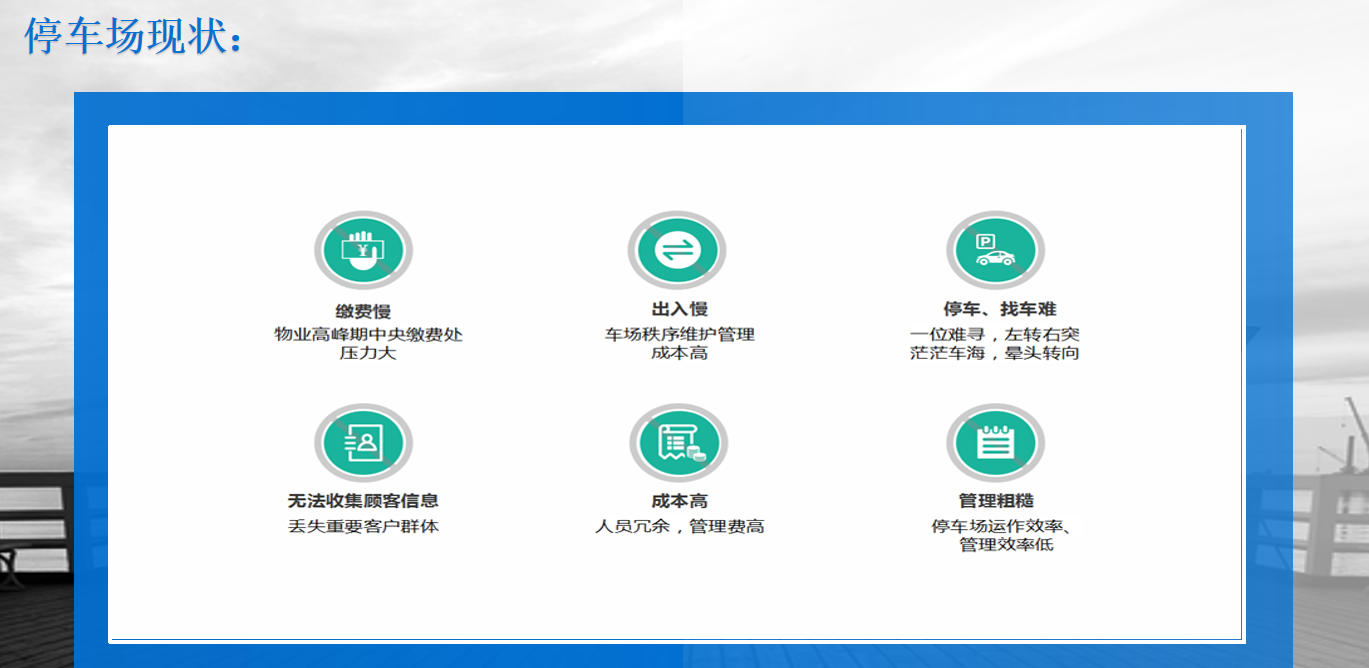Image resolution: width=1369 pixels, height=668 pixels.
Task: Select the receipt bill icon above 成本高
Action: click(677, 441)
